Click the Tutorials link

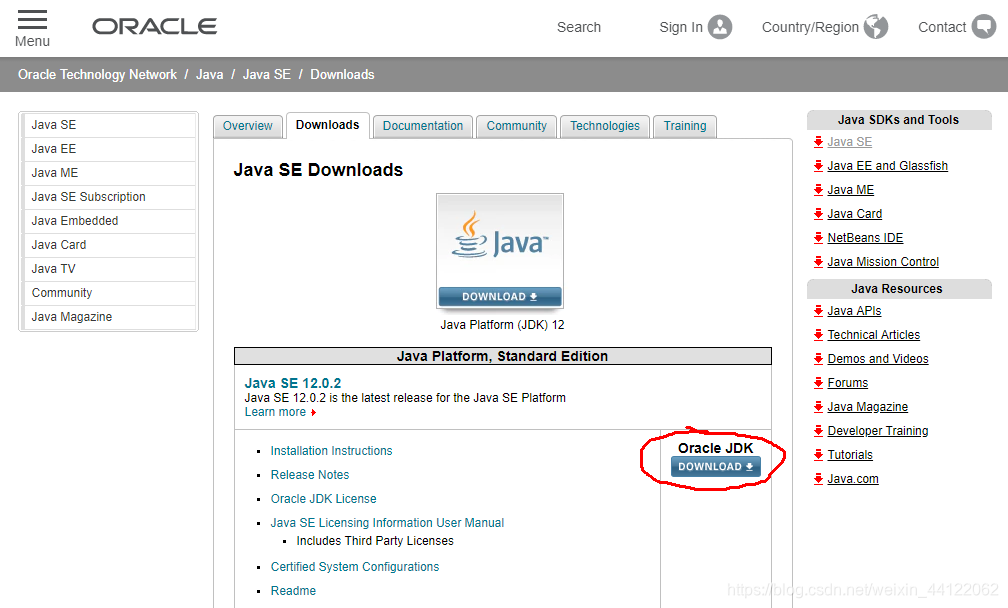click(850, 455)
